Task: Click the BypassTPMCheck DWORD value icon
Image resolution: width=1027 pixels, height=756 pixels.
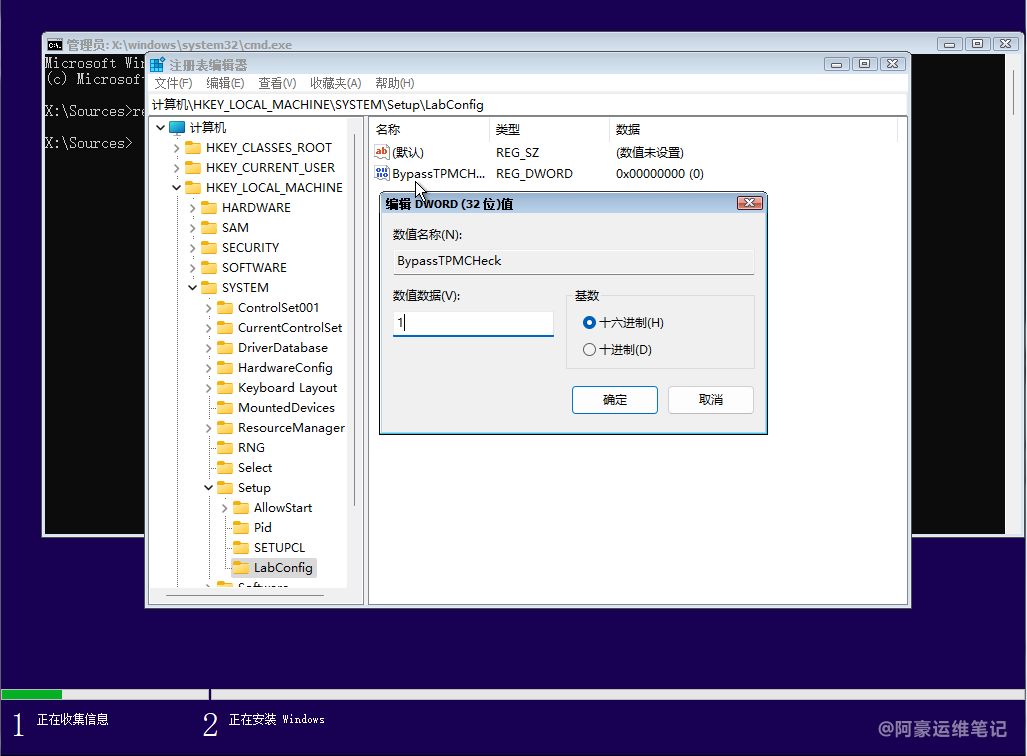Action: point(382,174)
